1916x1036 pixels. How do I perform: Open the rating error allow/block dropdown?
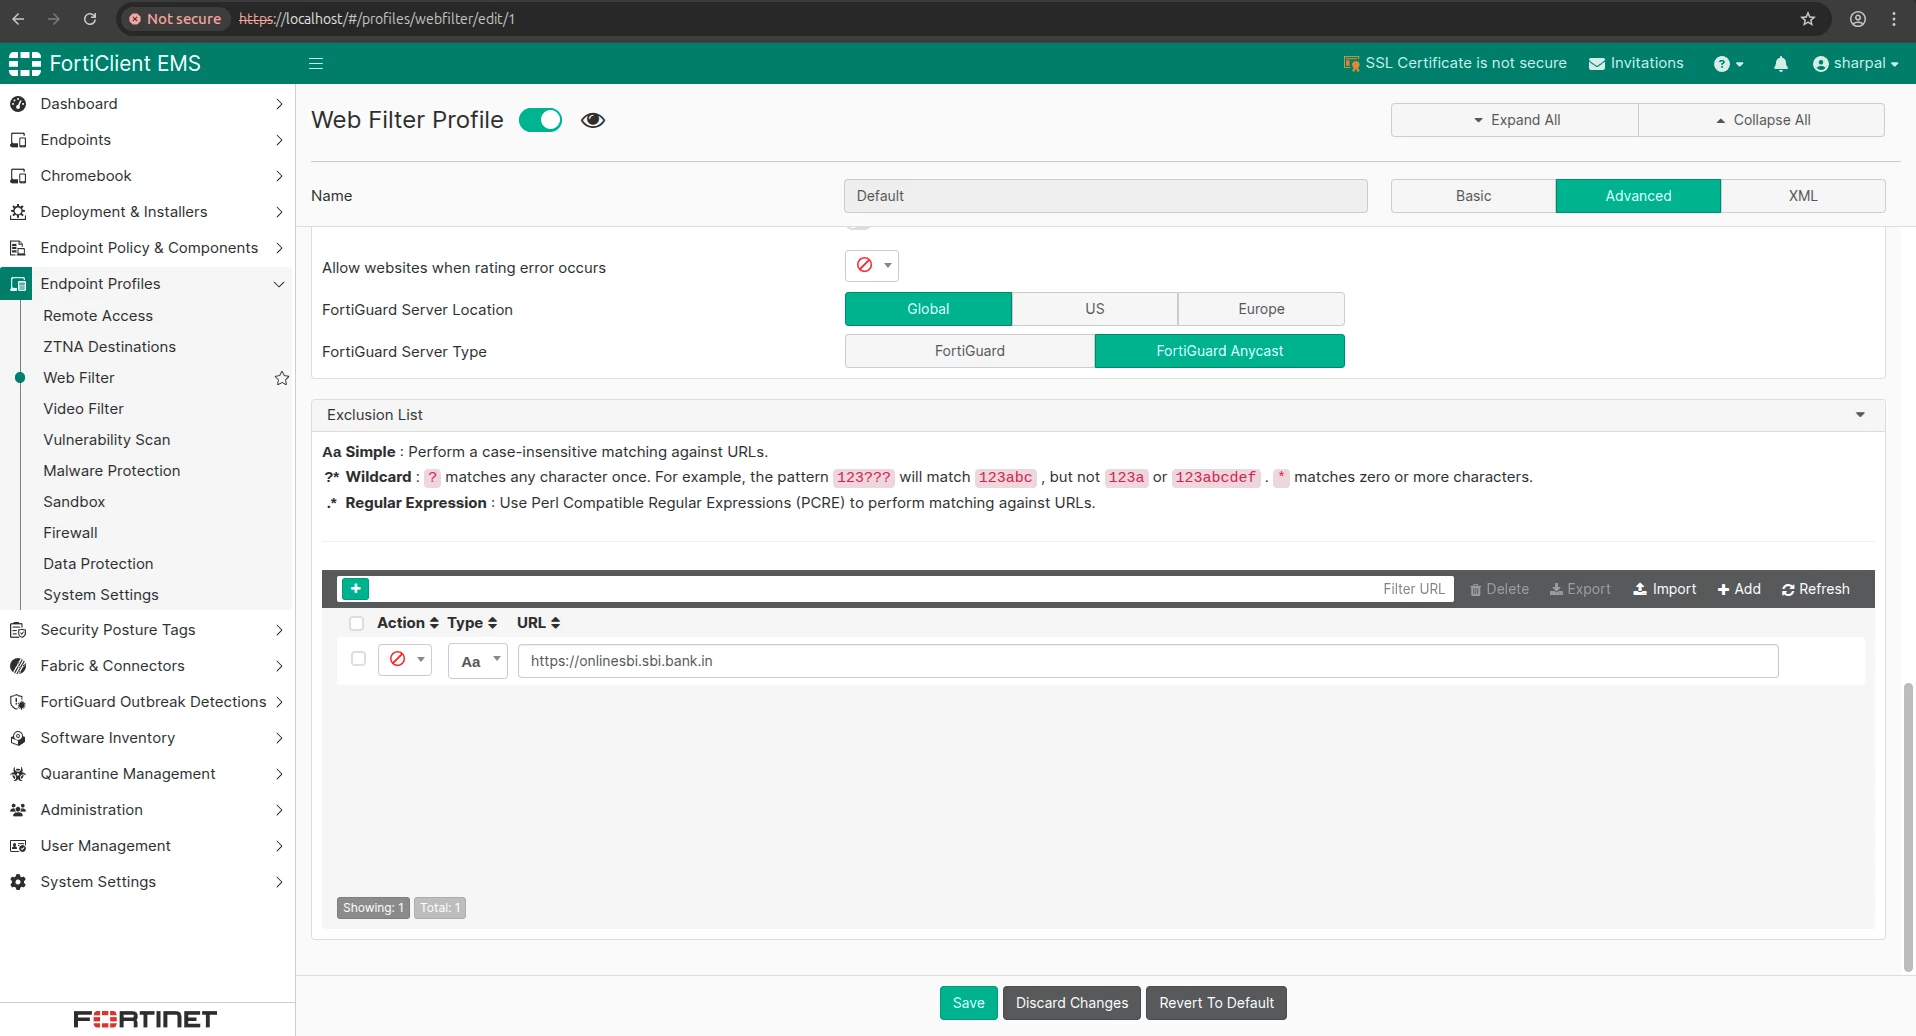click(x=872, y=266)
